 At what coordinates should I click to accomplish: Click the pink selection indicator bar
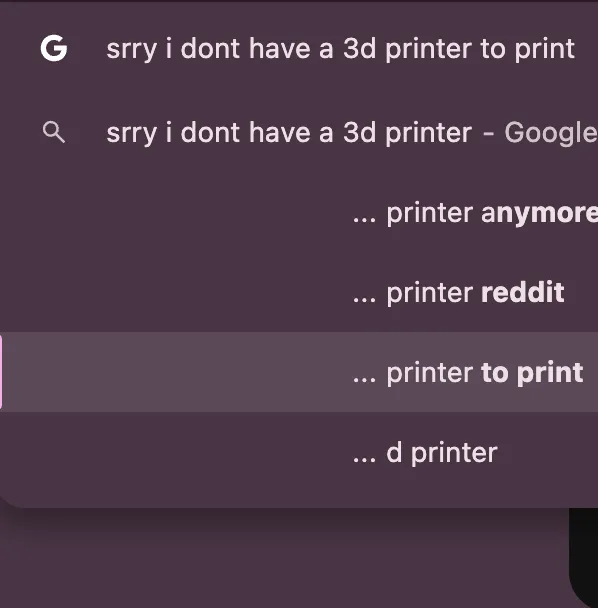(1, 372)
